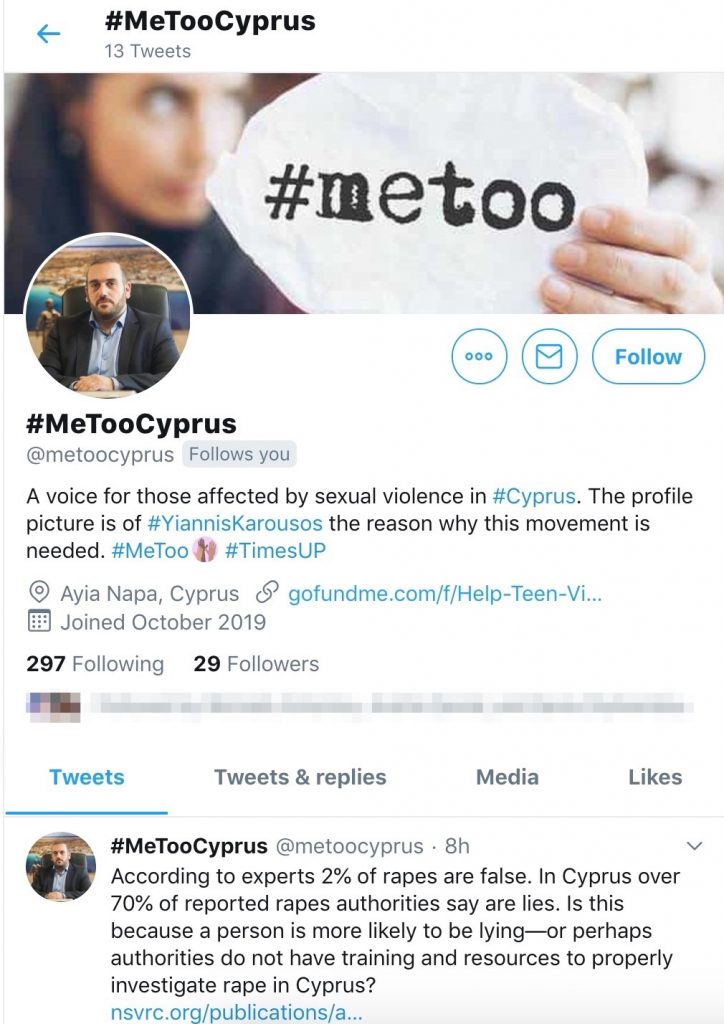Screen dimensions: 724x1024
Task: Send a message via the envelope icon
Action: point(549,357)
